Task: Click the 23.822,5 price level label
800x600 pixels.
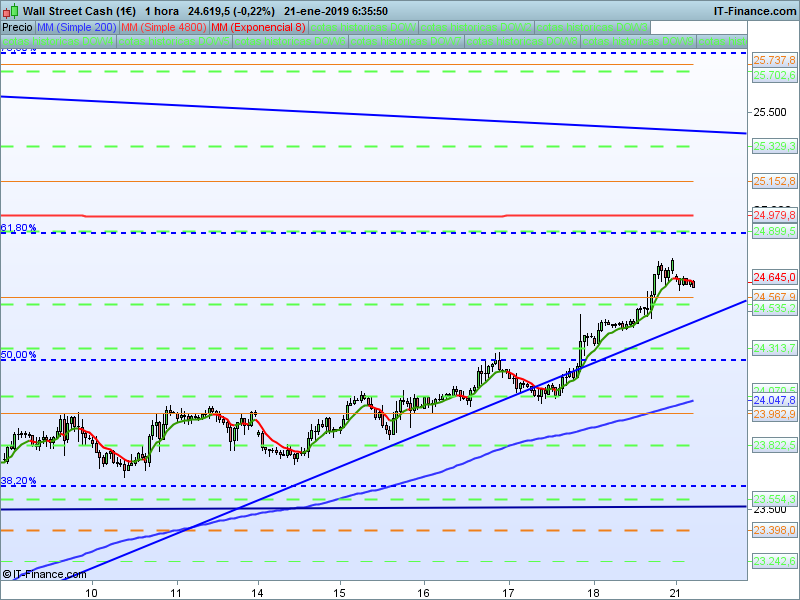Action: [774, 445]
